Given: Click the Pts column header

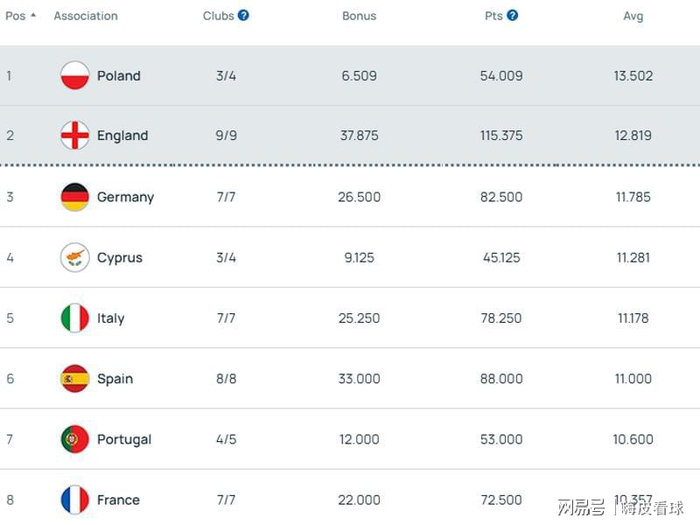Looking at the screenshot, I should coord(492,16).
